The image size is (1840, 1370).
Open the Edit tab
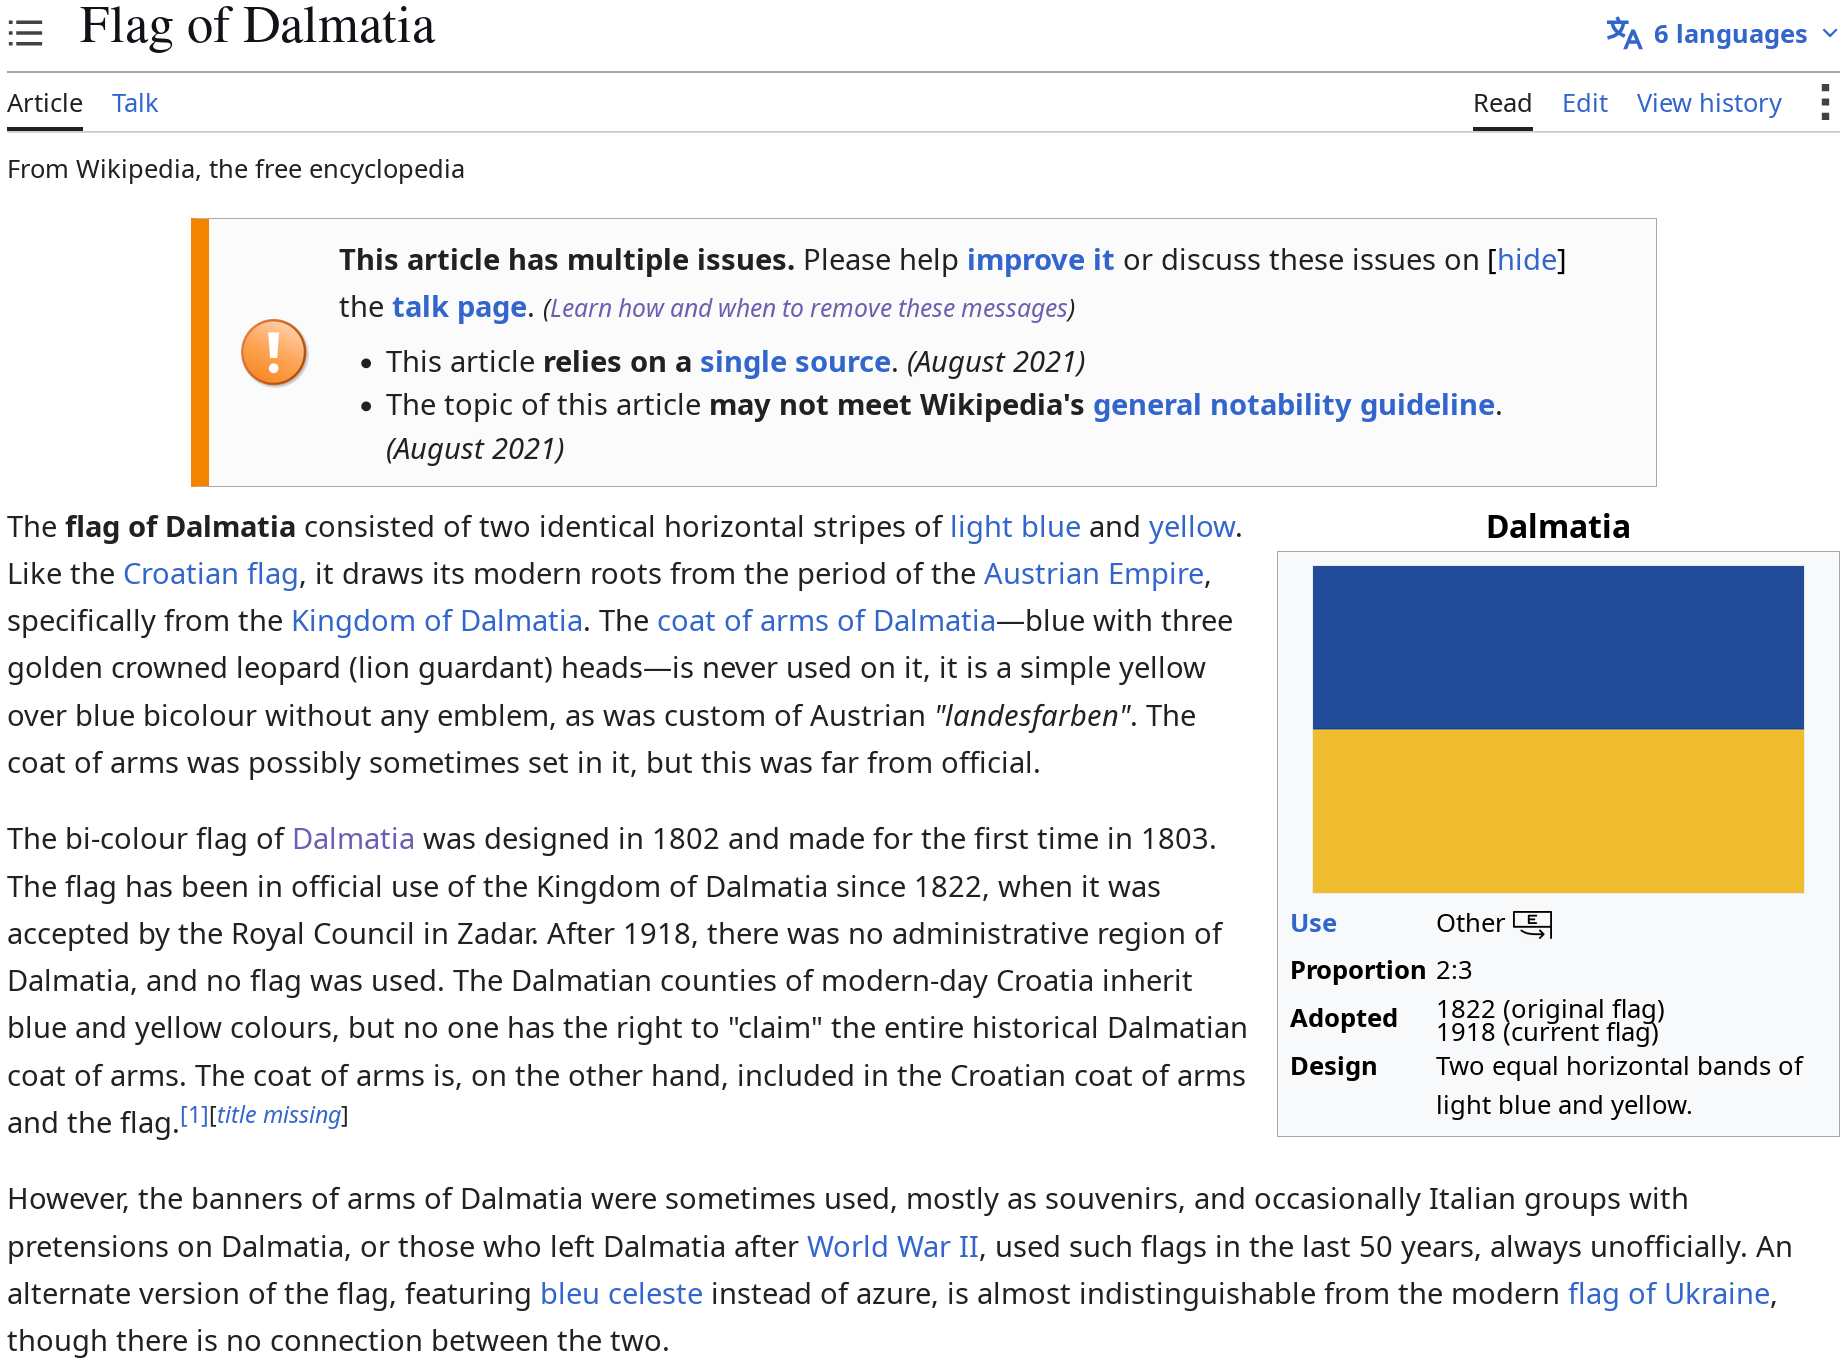pos(1585,103)
